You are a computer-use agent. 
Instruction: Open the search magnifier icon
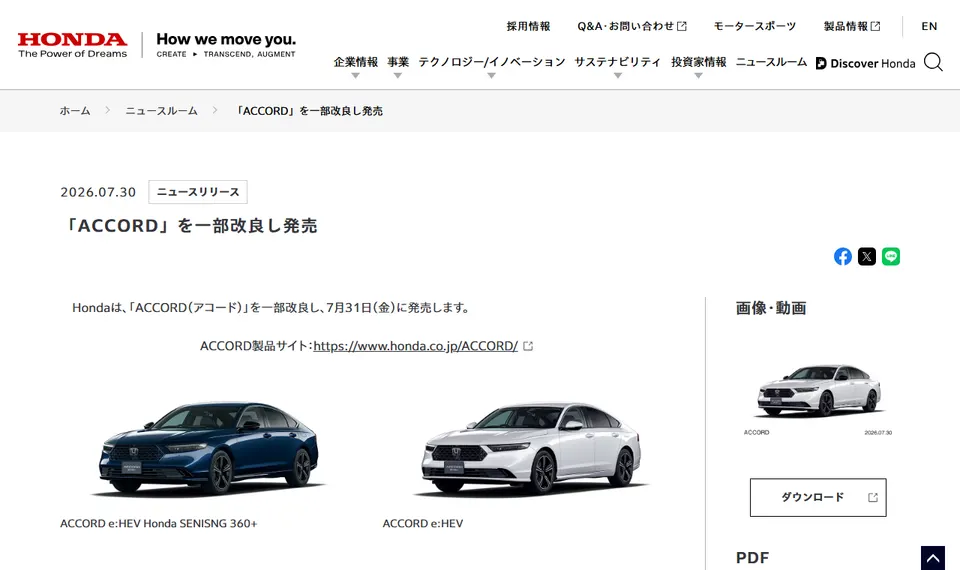933,62
